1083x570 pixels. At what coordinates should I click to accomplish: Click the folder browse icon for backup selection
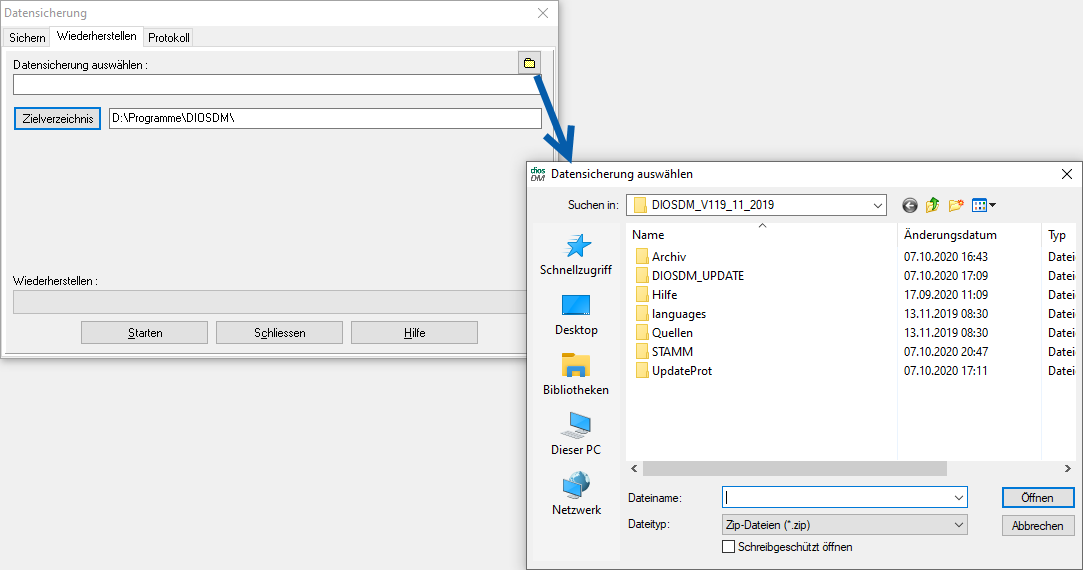[x=529, y=63]
